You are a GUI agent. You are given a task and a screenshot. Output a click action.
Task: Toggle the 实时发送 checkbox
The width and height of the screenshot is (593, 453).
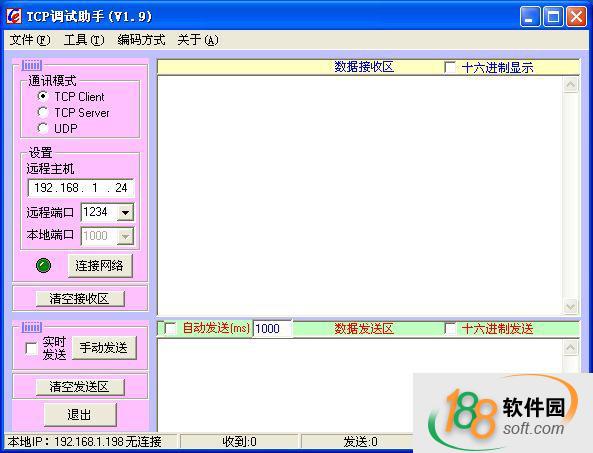pos(31,348)
